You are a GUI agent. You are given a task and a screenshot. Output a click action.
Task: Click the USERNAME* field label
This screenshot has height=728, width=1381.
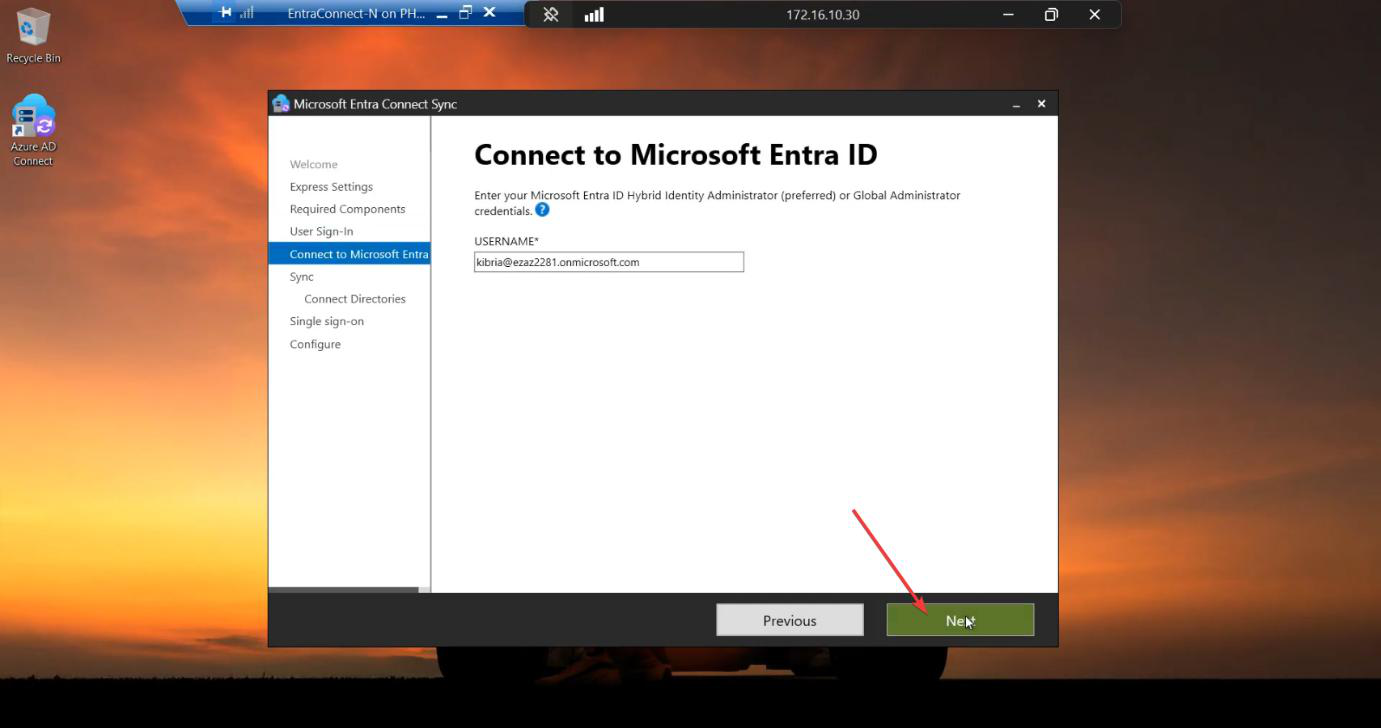(507, 241)
